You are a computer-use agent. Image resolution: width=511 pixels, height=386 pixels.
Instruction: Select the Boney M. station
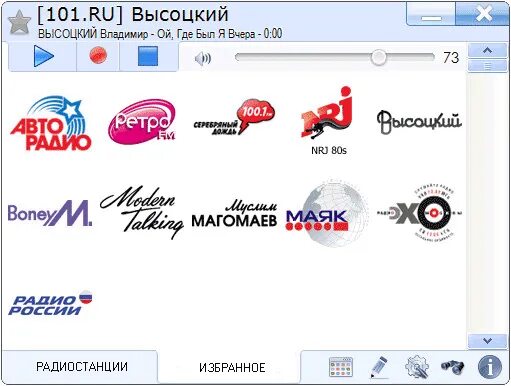coord(50,213)
